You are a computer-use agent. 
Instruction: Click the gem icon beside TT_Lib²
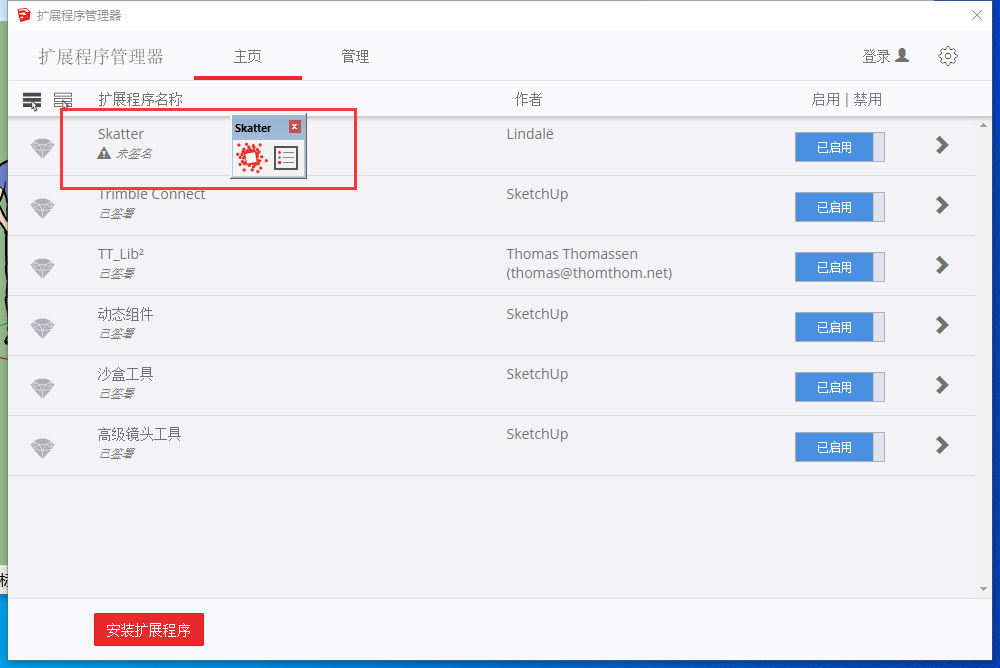coord(43,268)
